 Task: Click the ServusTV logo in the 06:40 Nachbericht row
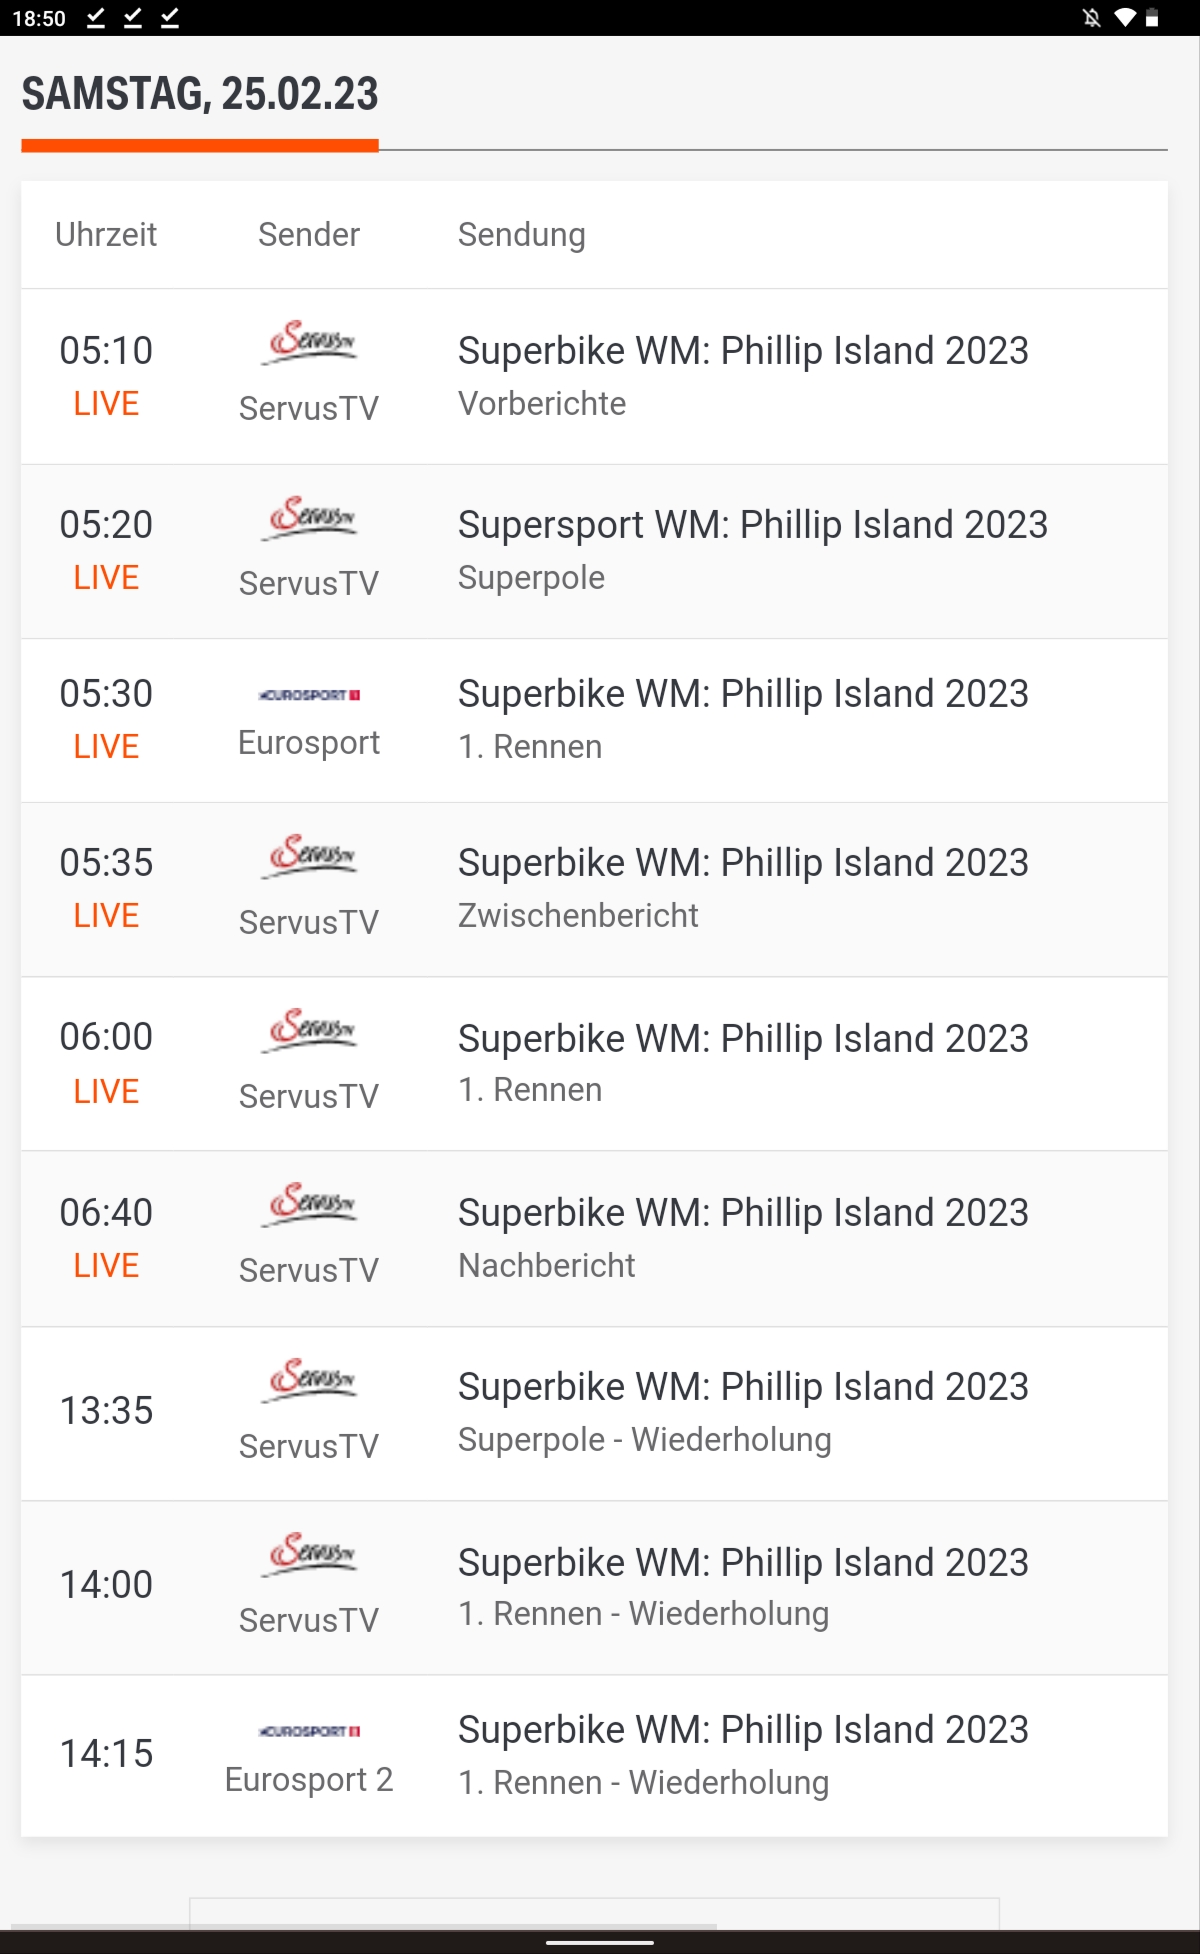click(x=311, y=1204)
